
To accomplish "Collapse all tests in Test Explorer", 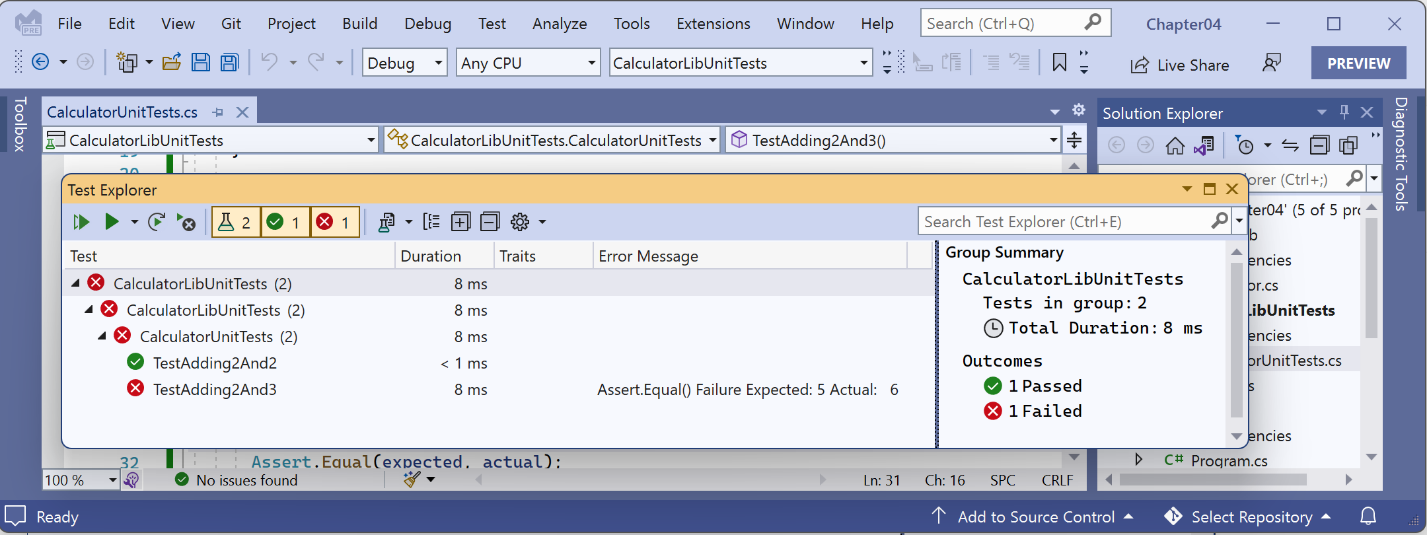I will tap(490, 222).
